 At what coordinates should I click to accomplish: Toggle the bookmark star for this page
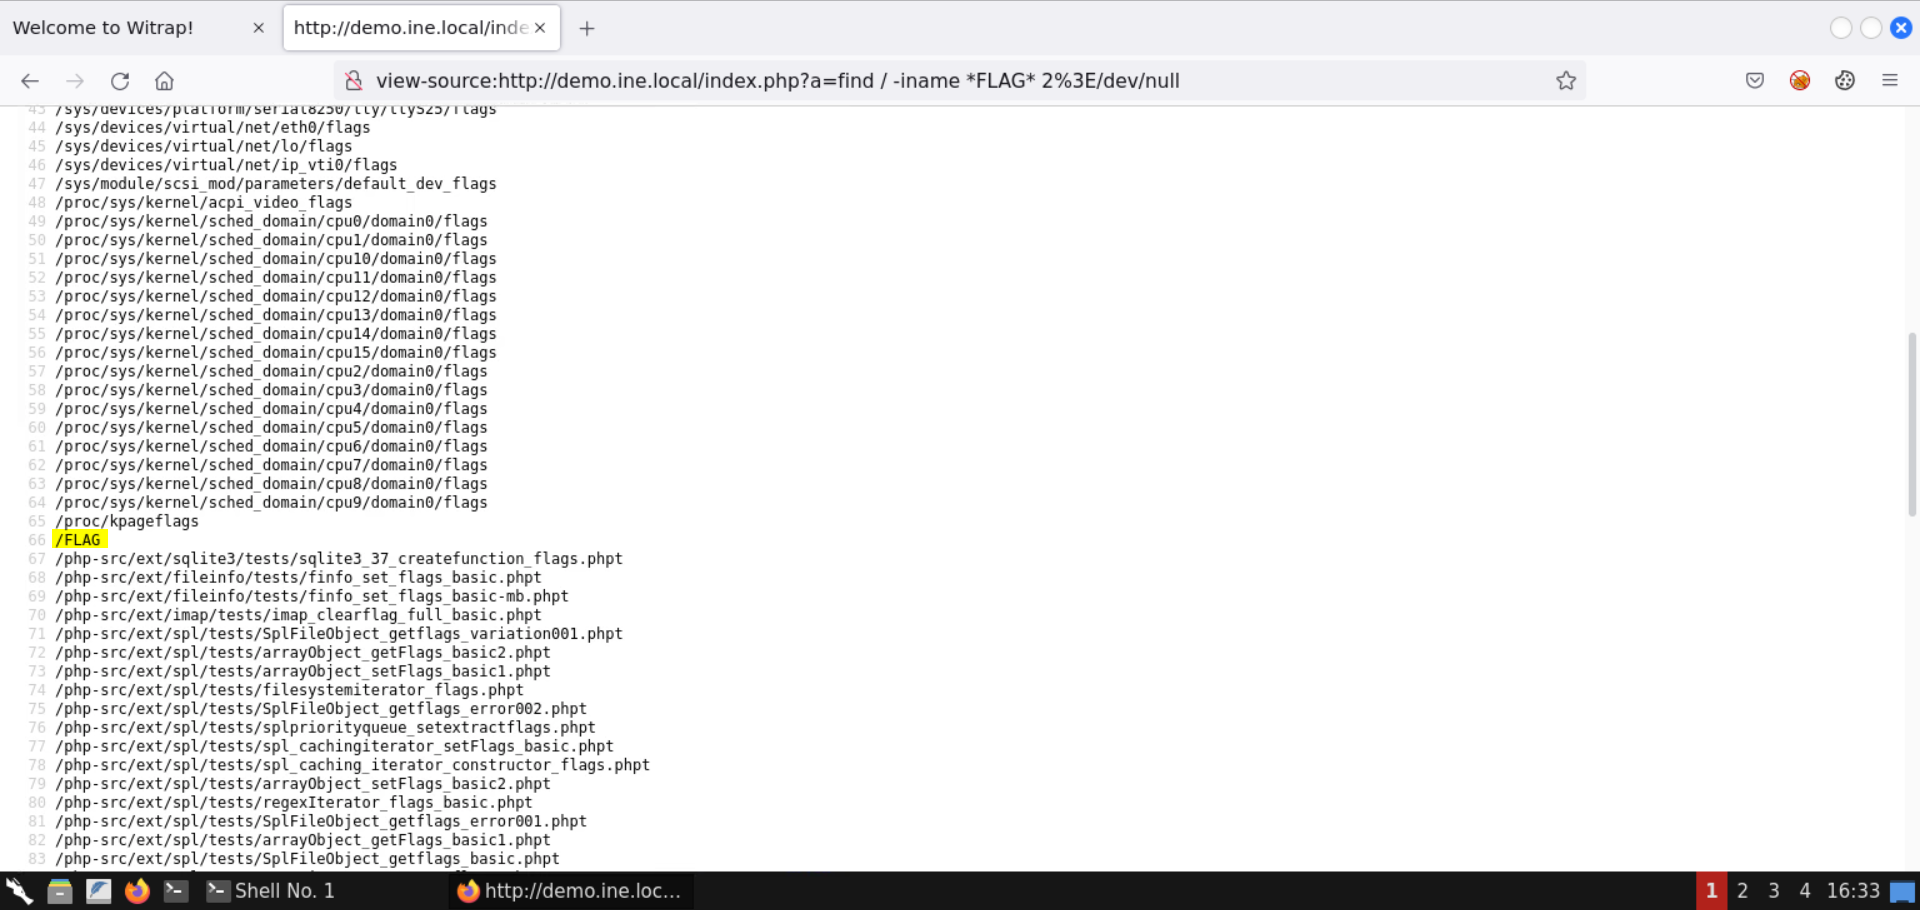(x=1566, y=81)
